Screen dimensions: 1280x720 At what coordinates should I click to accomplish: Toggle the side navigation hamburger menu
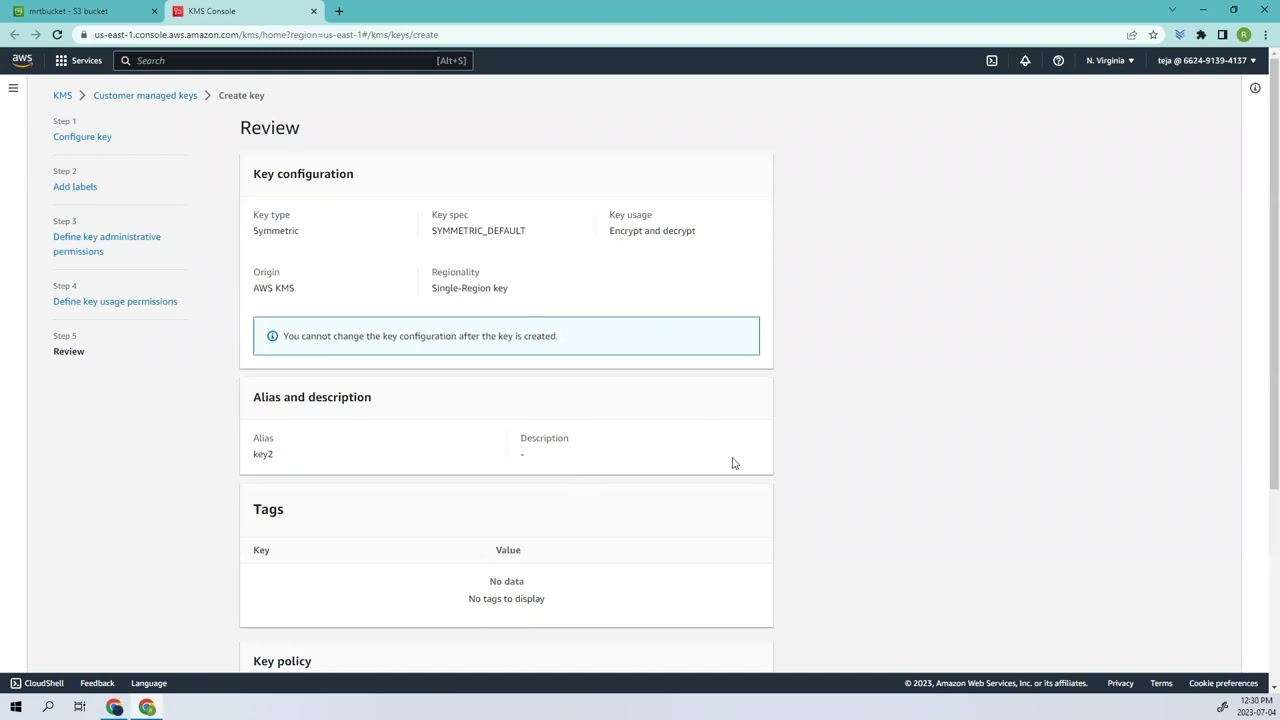click(13, 88)
